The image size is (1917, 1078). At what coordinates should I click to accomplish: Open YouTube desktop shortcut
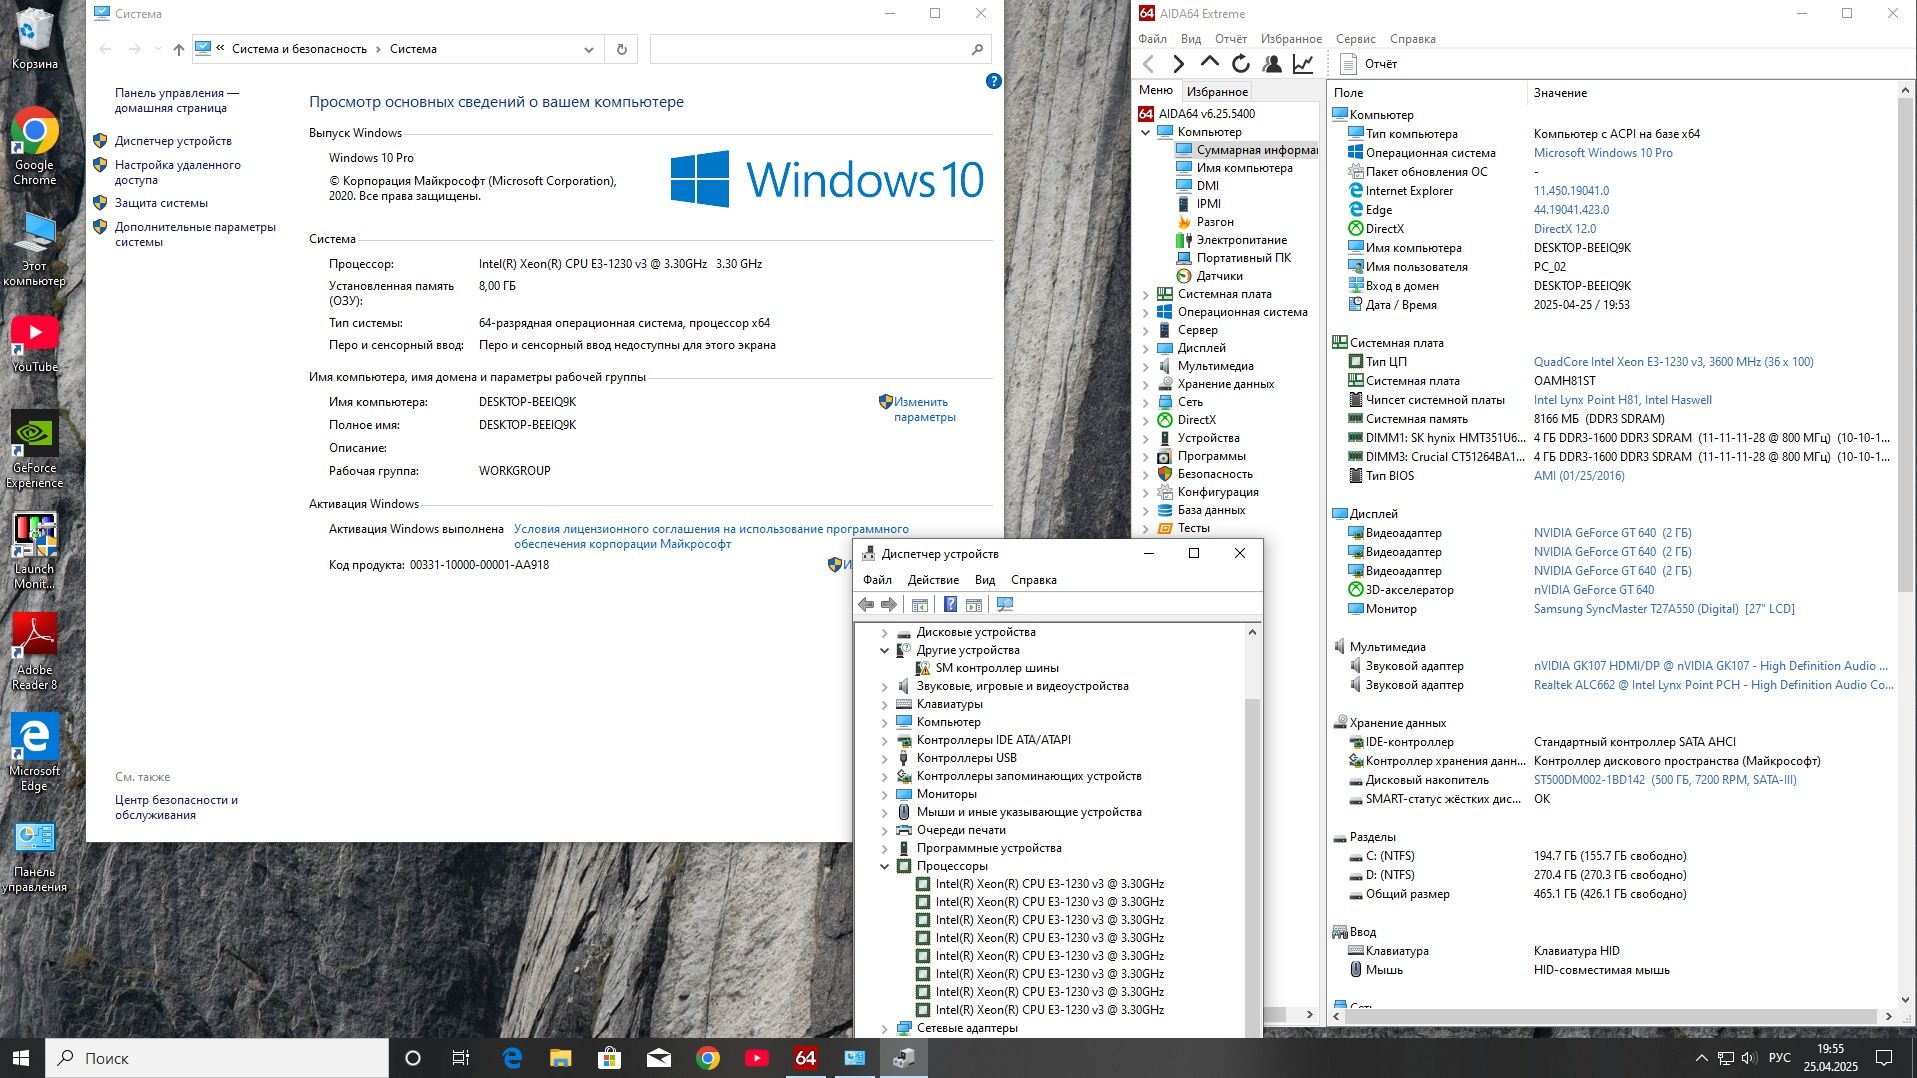(x=35, y=344)
